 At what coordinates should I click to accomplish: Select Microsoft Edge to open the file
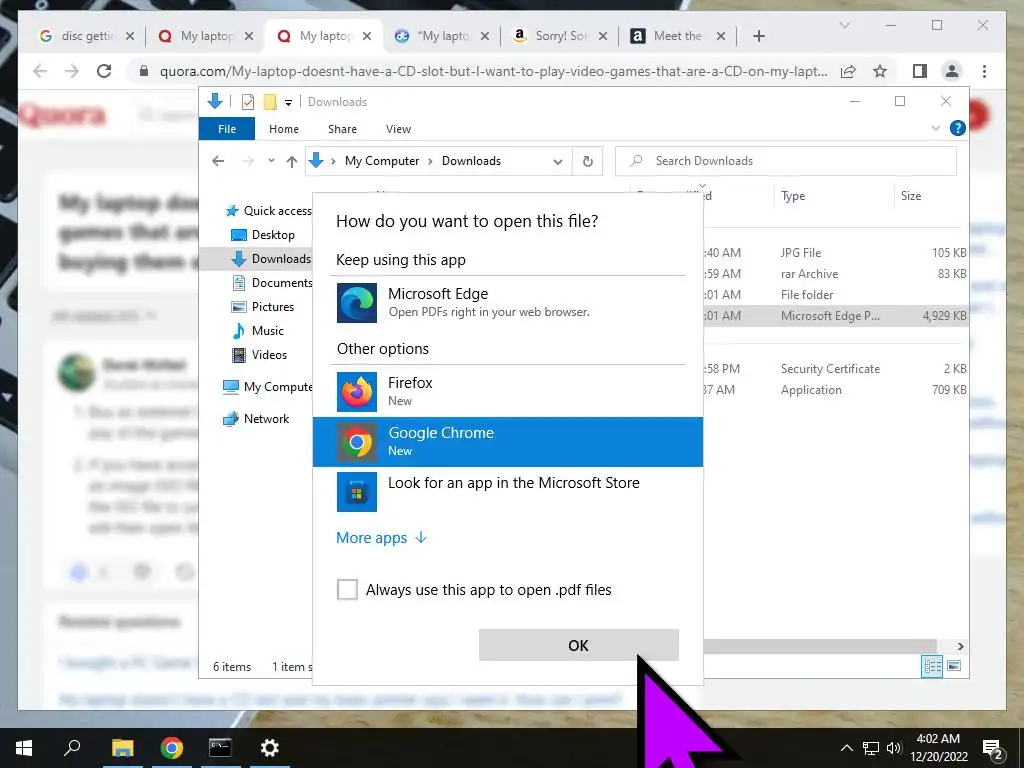click(x=507, y=302)
